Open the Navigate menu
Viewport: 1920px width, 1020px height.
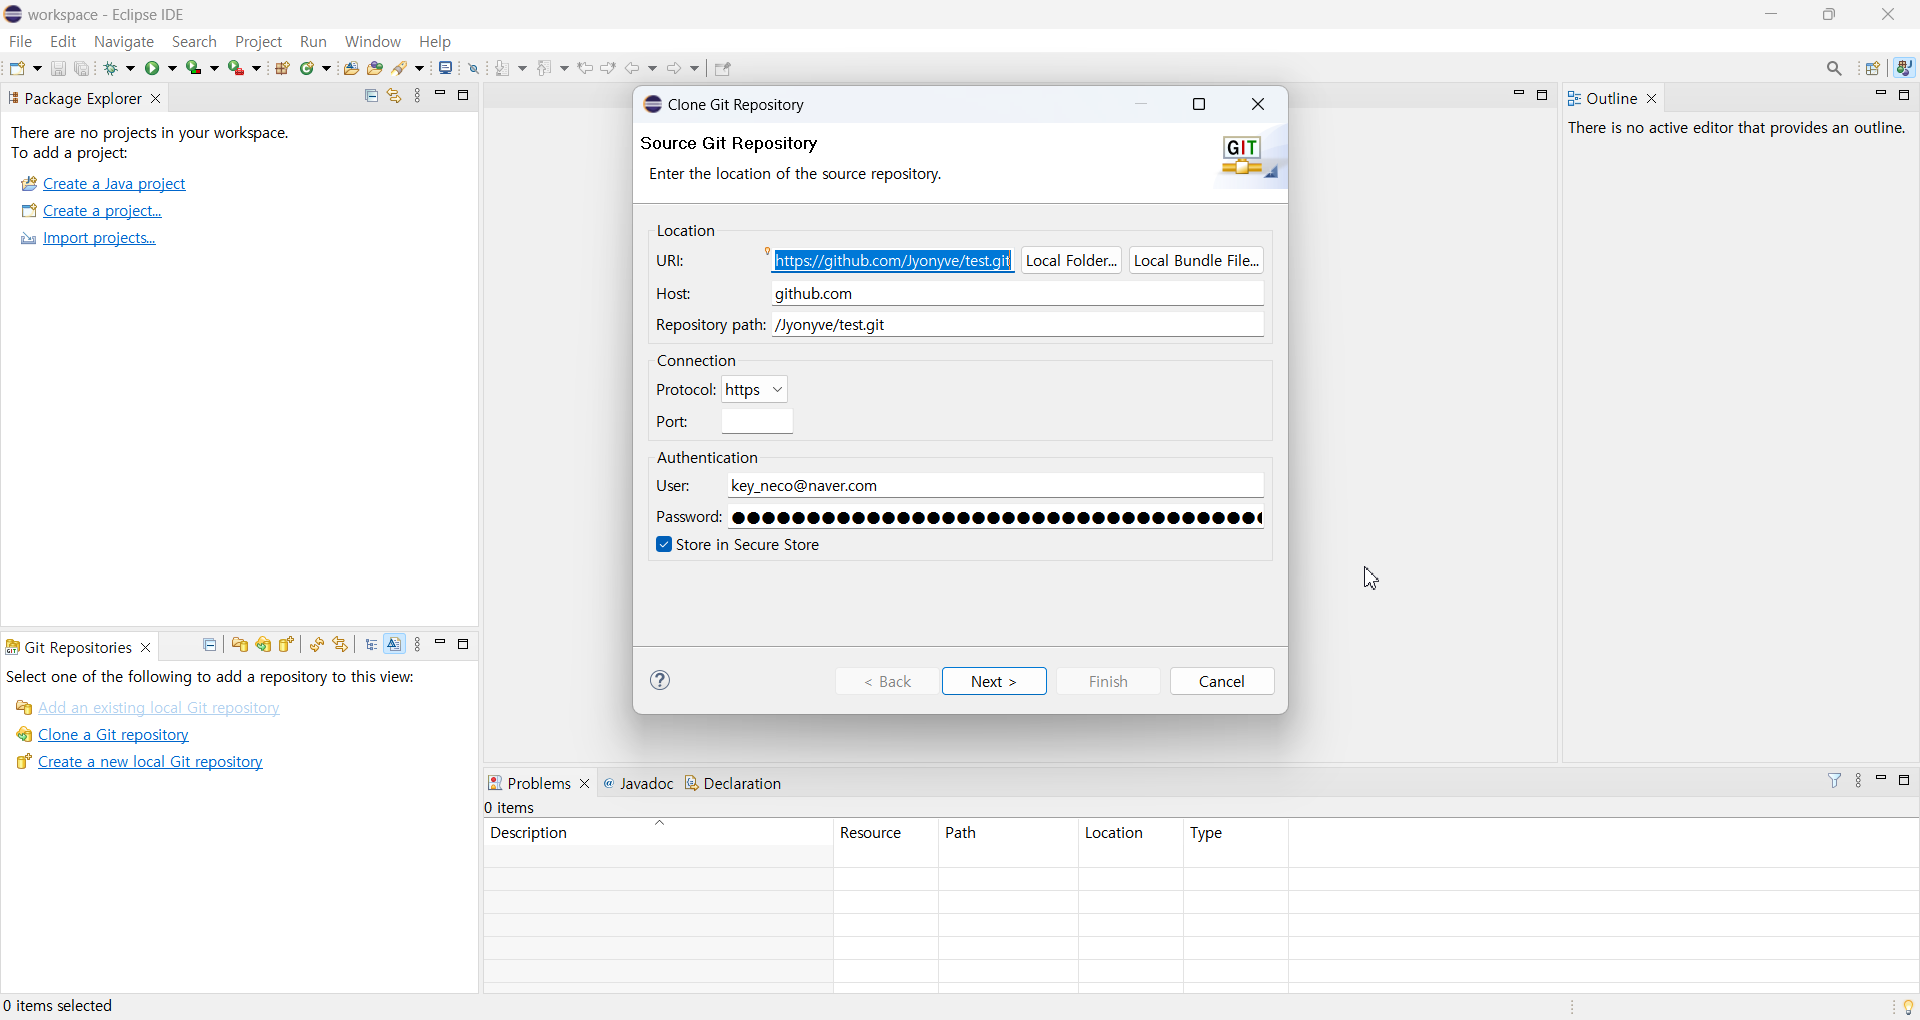point(124,42)
